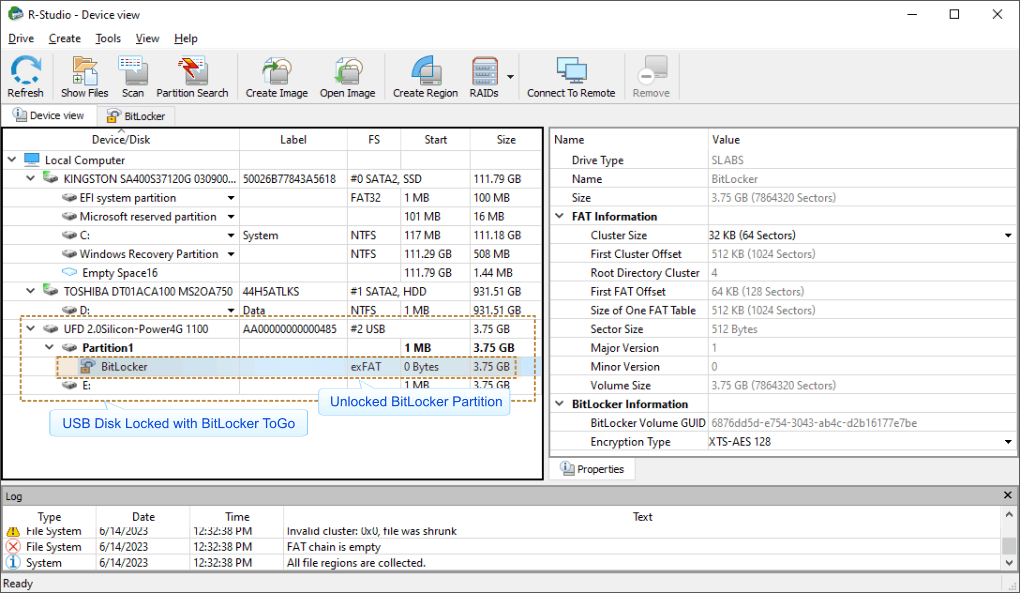Click the Open Image toolbar icon
Image resolution: width=1020 pixels, height=593 pixels.
pyautogui.click(x=347, y=77)
